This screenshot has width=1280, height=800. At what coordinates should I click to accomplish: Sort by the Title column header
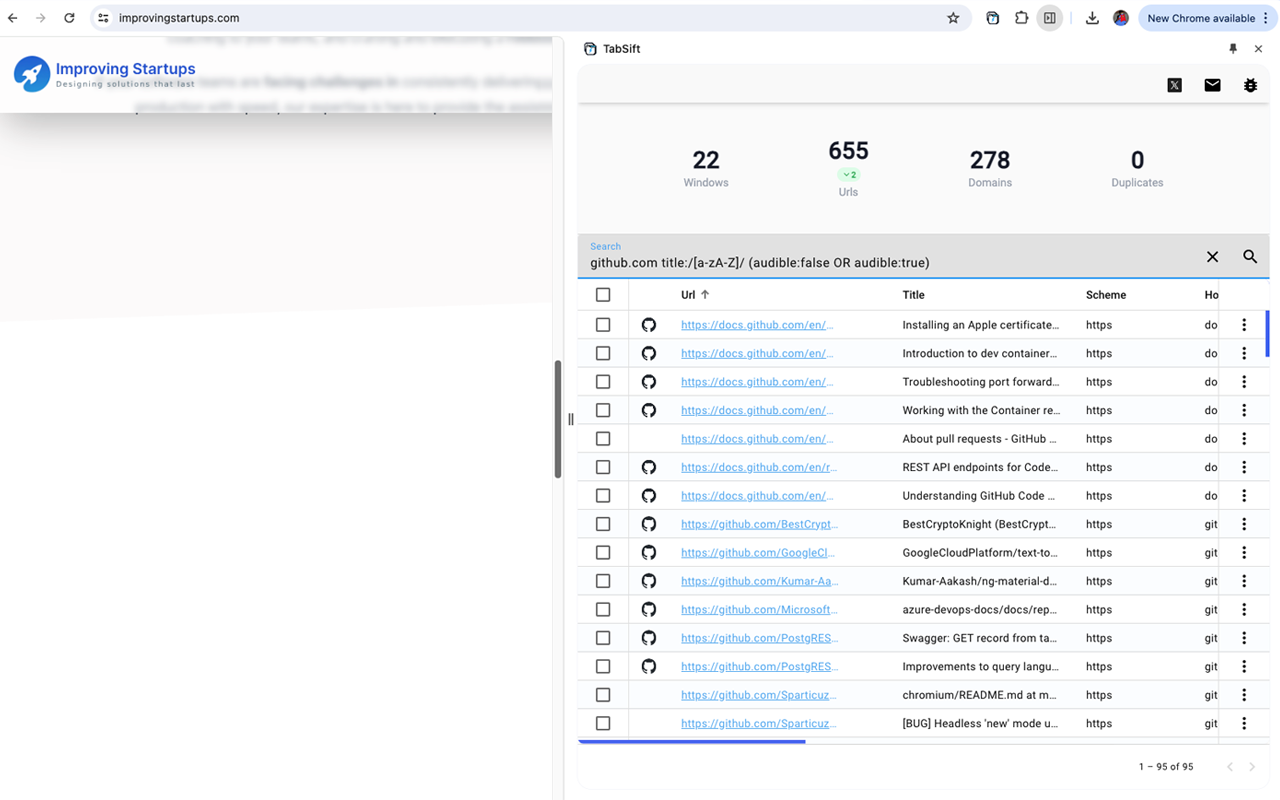[x=913, y=295]
